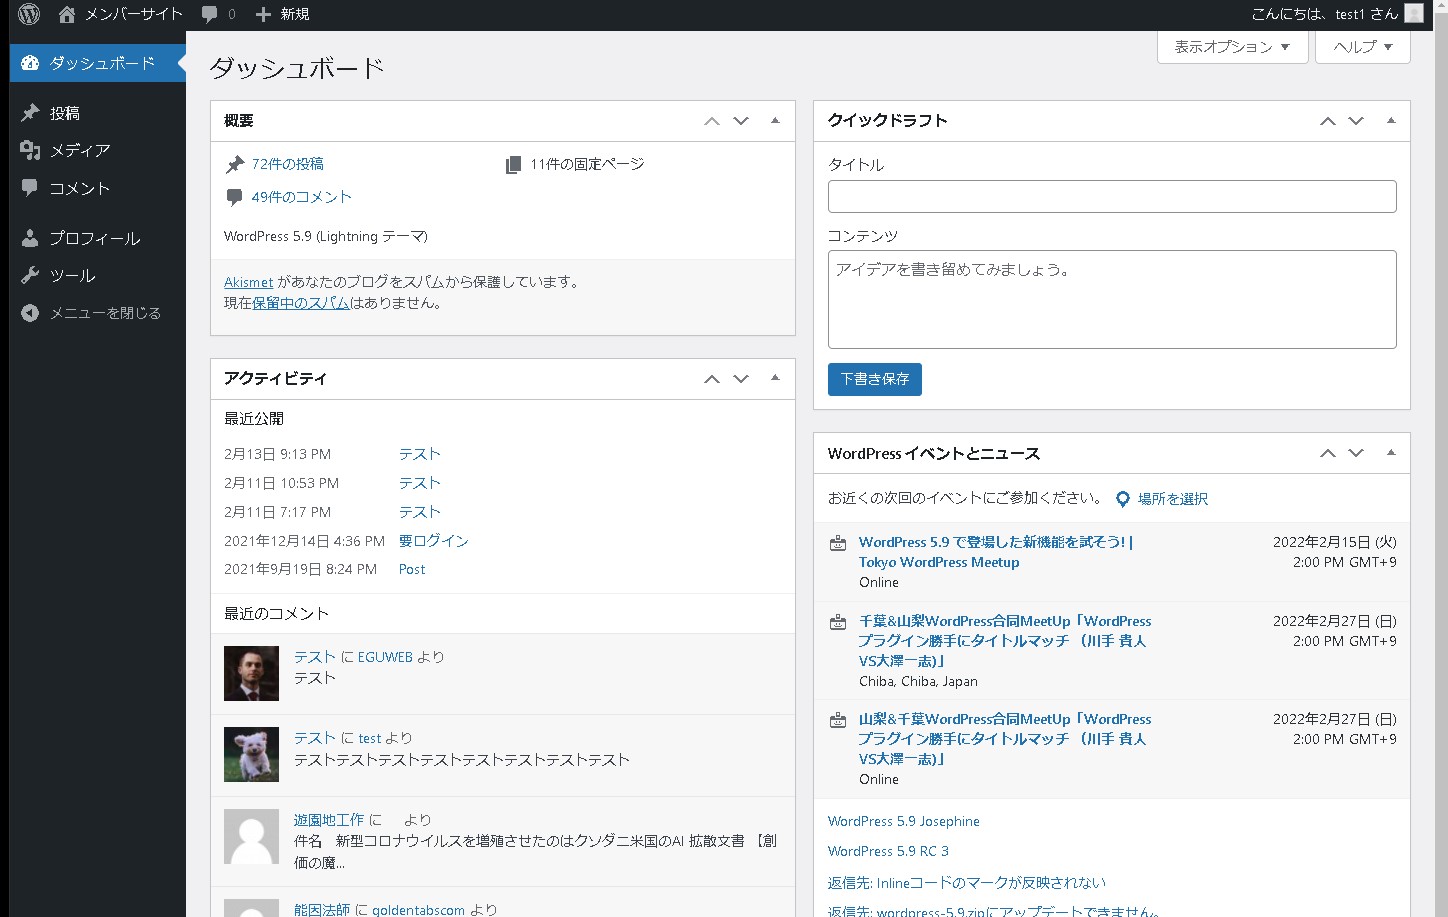
Task: Open コメント via the speech bubble icon
Action: pyautogui.click(x=28, y=188)
